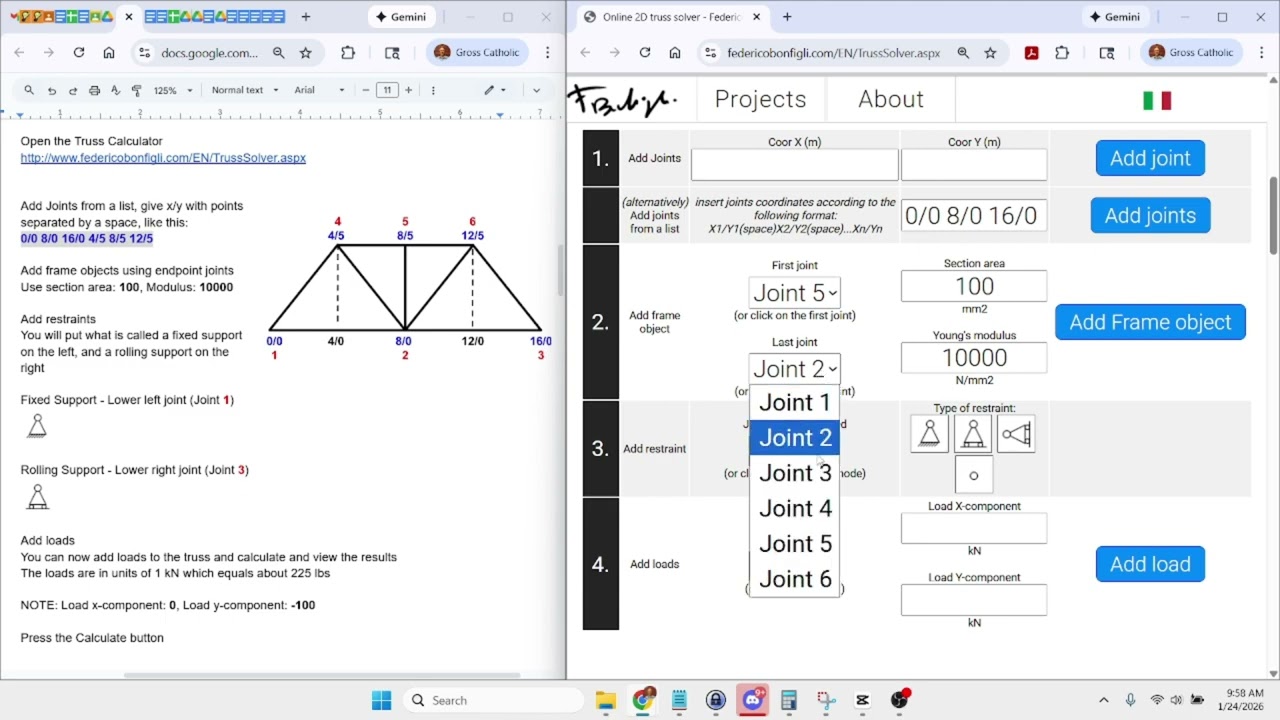Click the Add Frame object button

pos(1150,322)
